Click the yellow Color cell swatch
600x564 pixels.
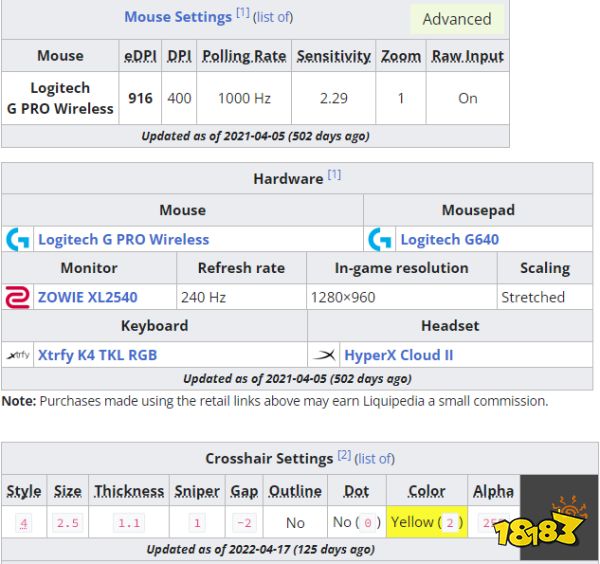(x=427, y=522)
